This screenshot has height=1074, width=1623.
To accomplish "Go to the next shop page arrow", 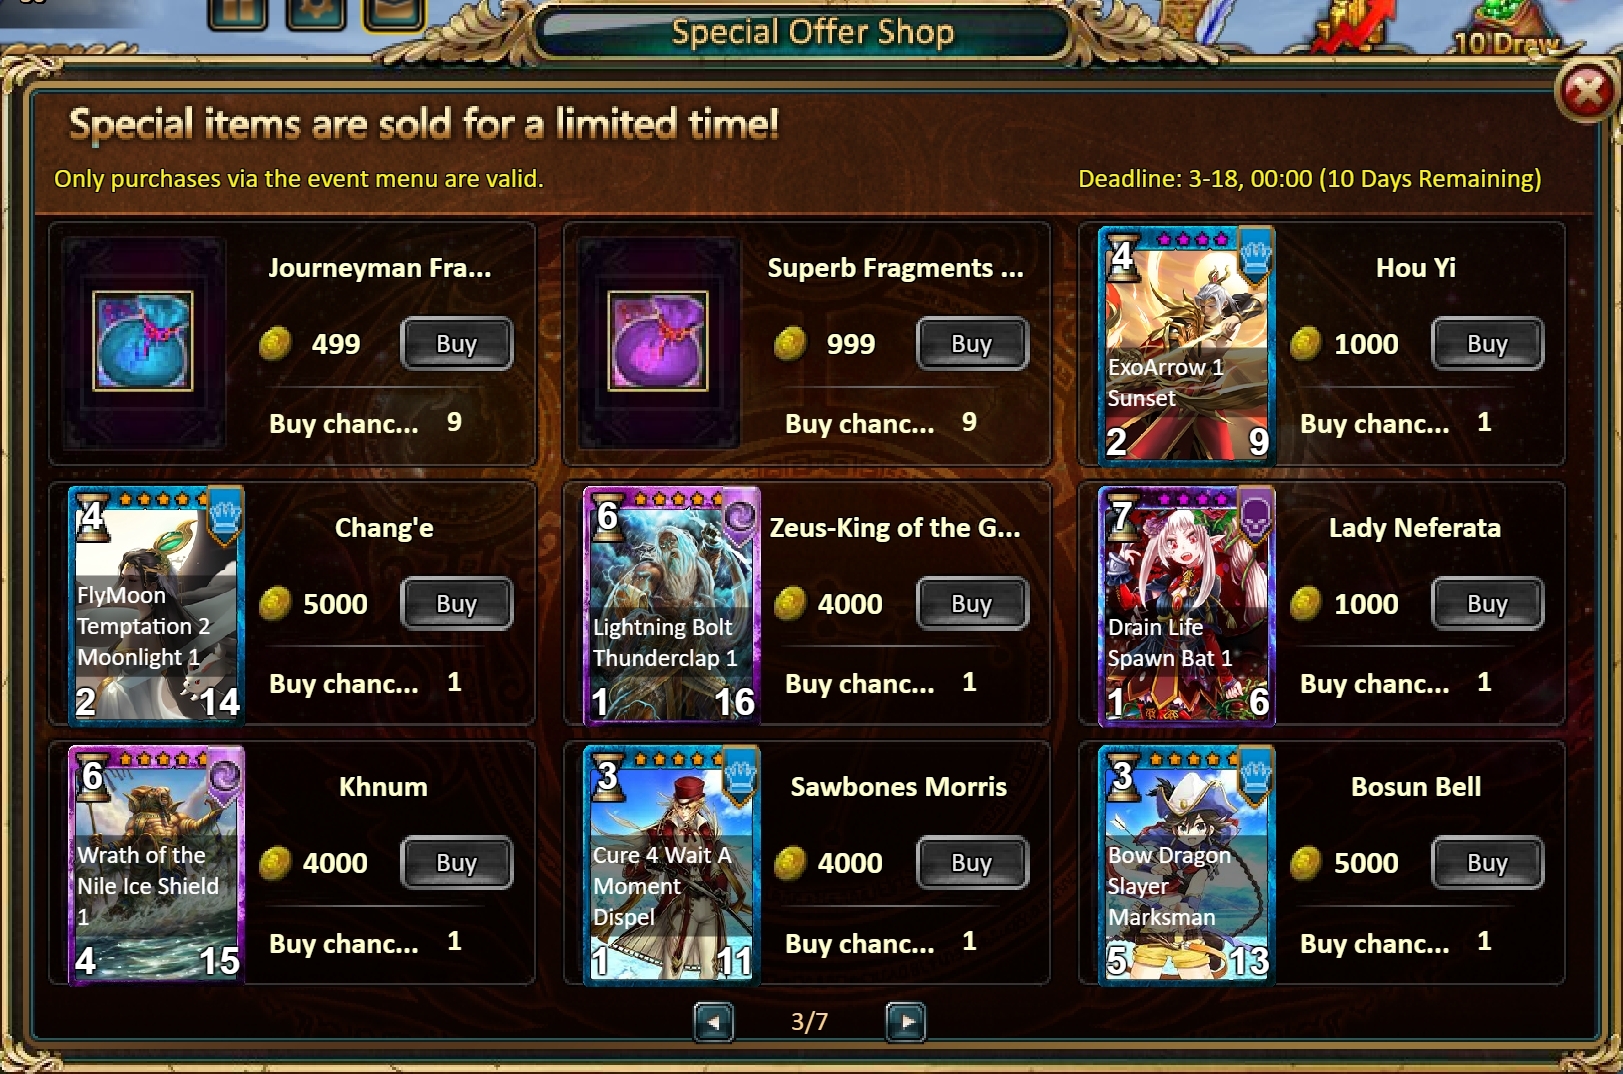I will click(906, 1022).
